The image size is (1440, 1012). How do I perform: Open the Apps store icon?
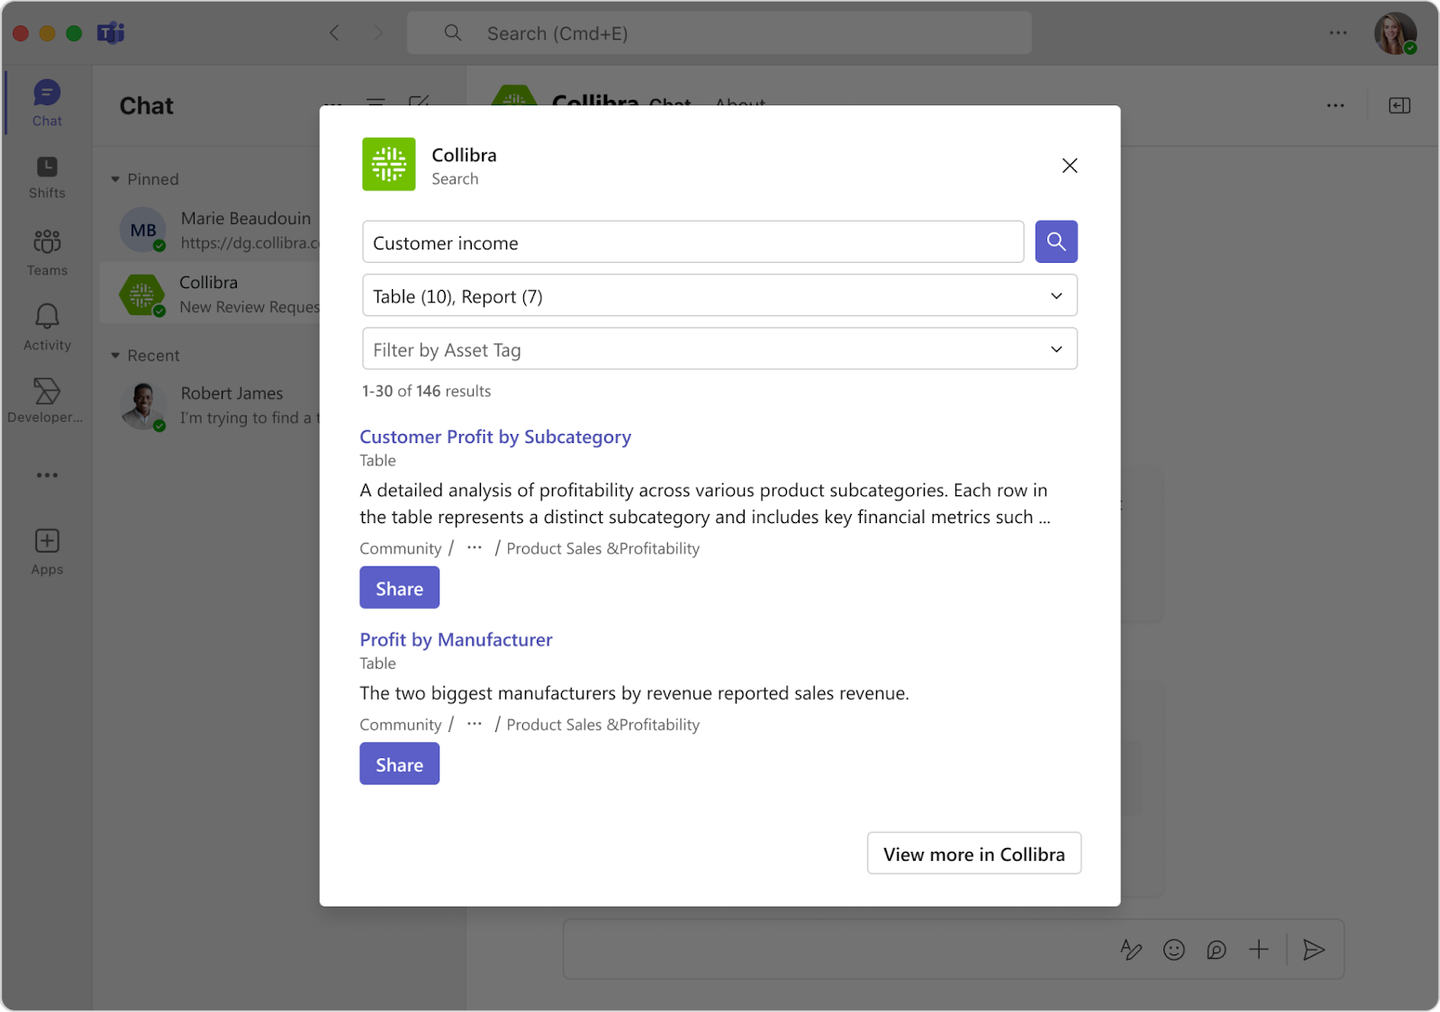(47, 551)
